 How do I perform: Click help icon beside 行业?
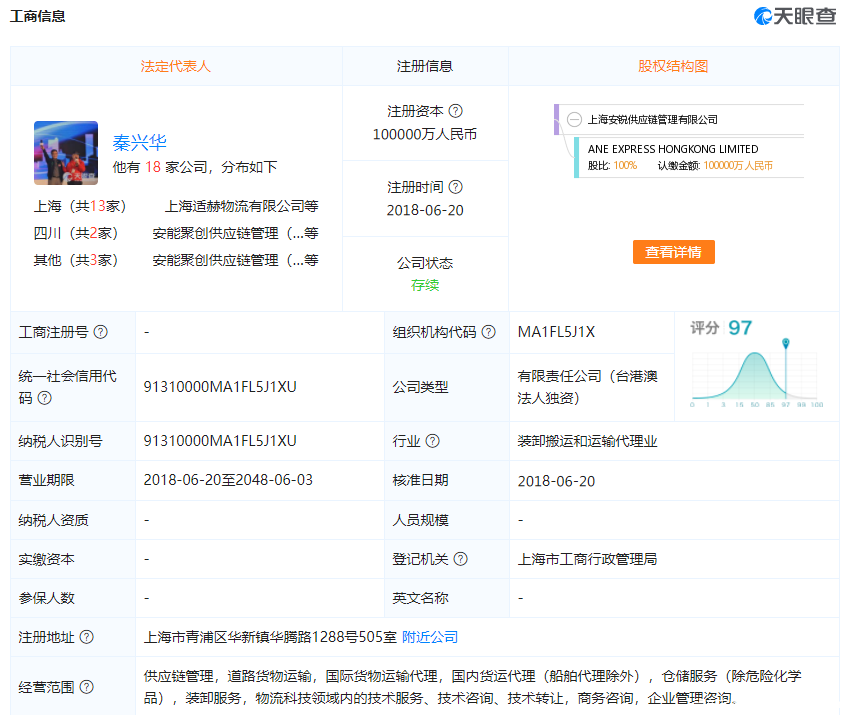click(433, 441)
